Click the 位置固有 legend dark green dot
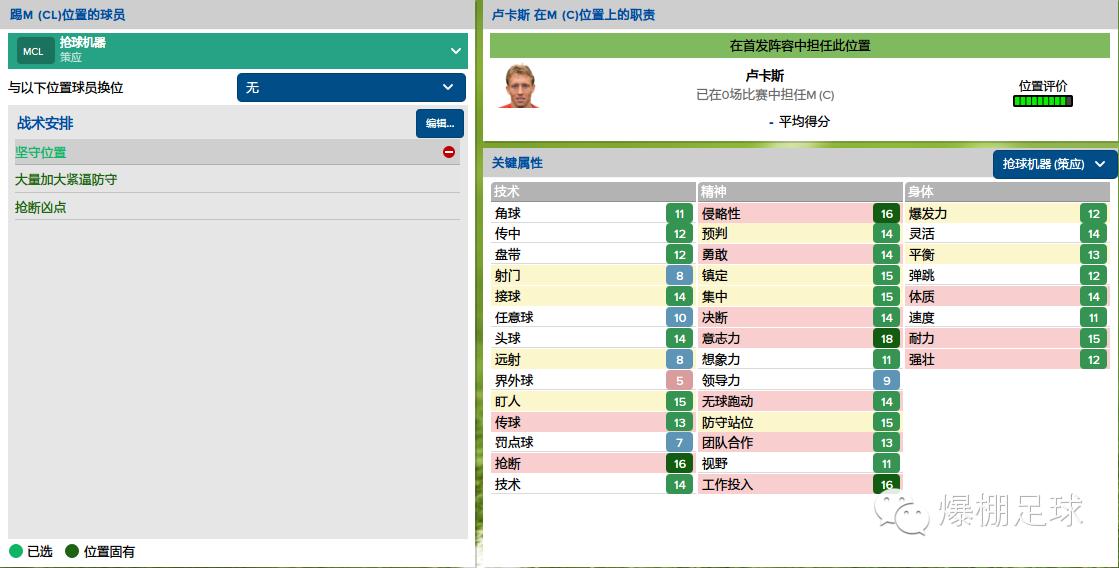 pyautogui.click(x=71, y=551)
